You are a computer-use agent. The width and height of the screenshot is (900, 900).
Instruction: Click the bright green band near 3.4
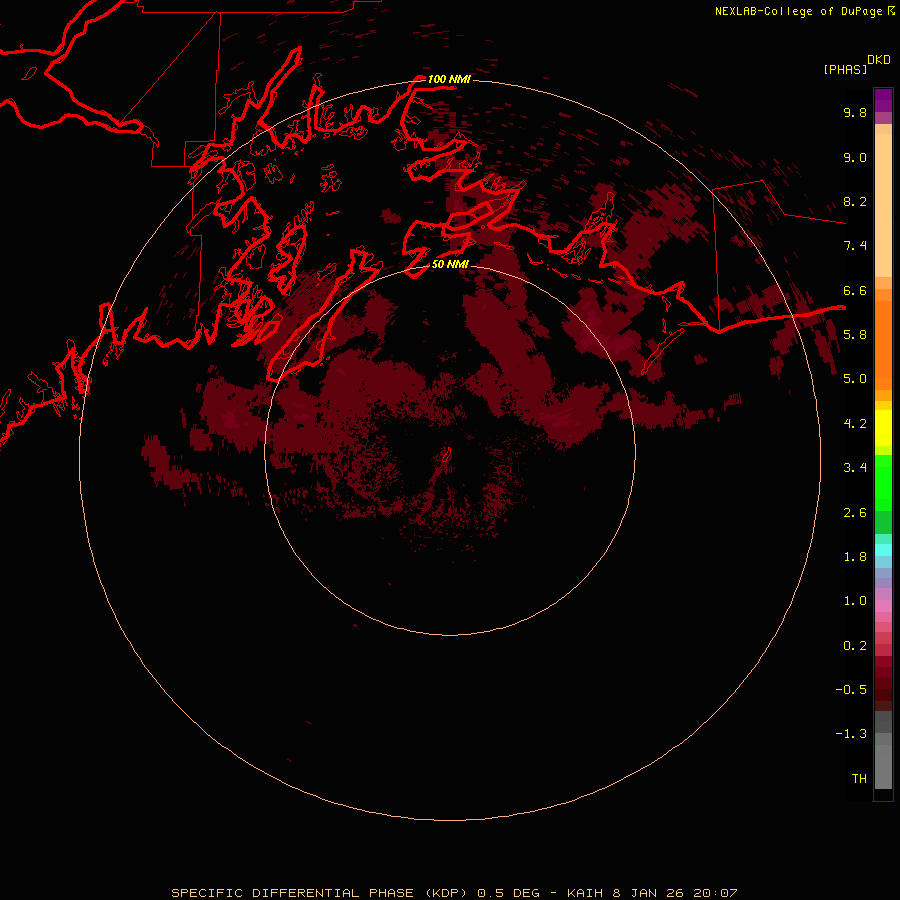coord(883,483)
